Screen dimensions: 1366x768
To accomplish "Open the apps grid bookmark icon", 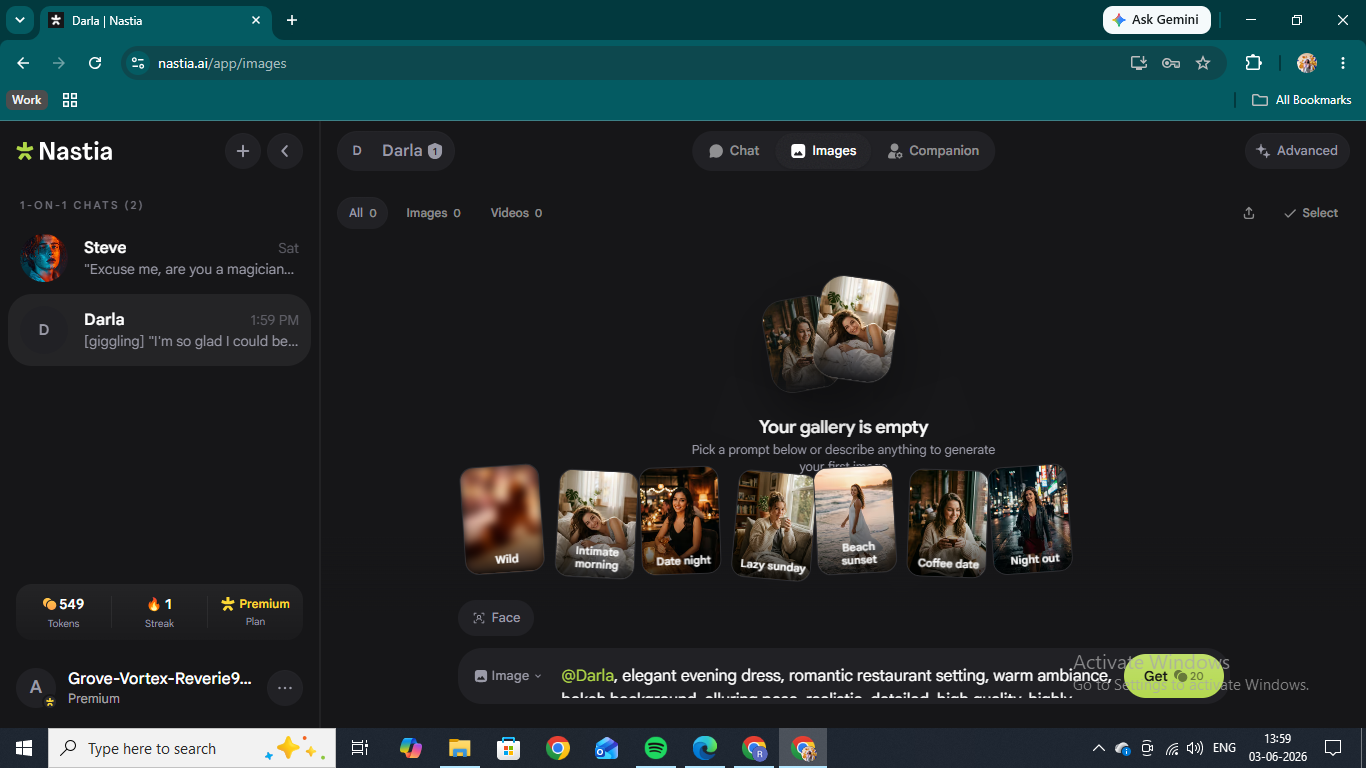I will pos(70,100).
